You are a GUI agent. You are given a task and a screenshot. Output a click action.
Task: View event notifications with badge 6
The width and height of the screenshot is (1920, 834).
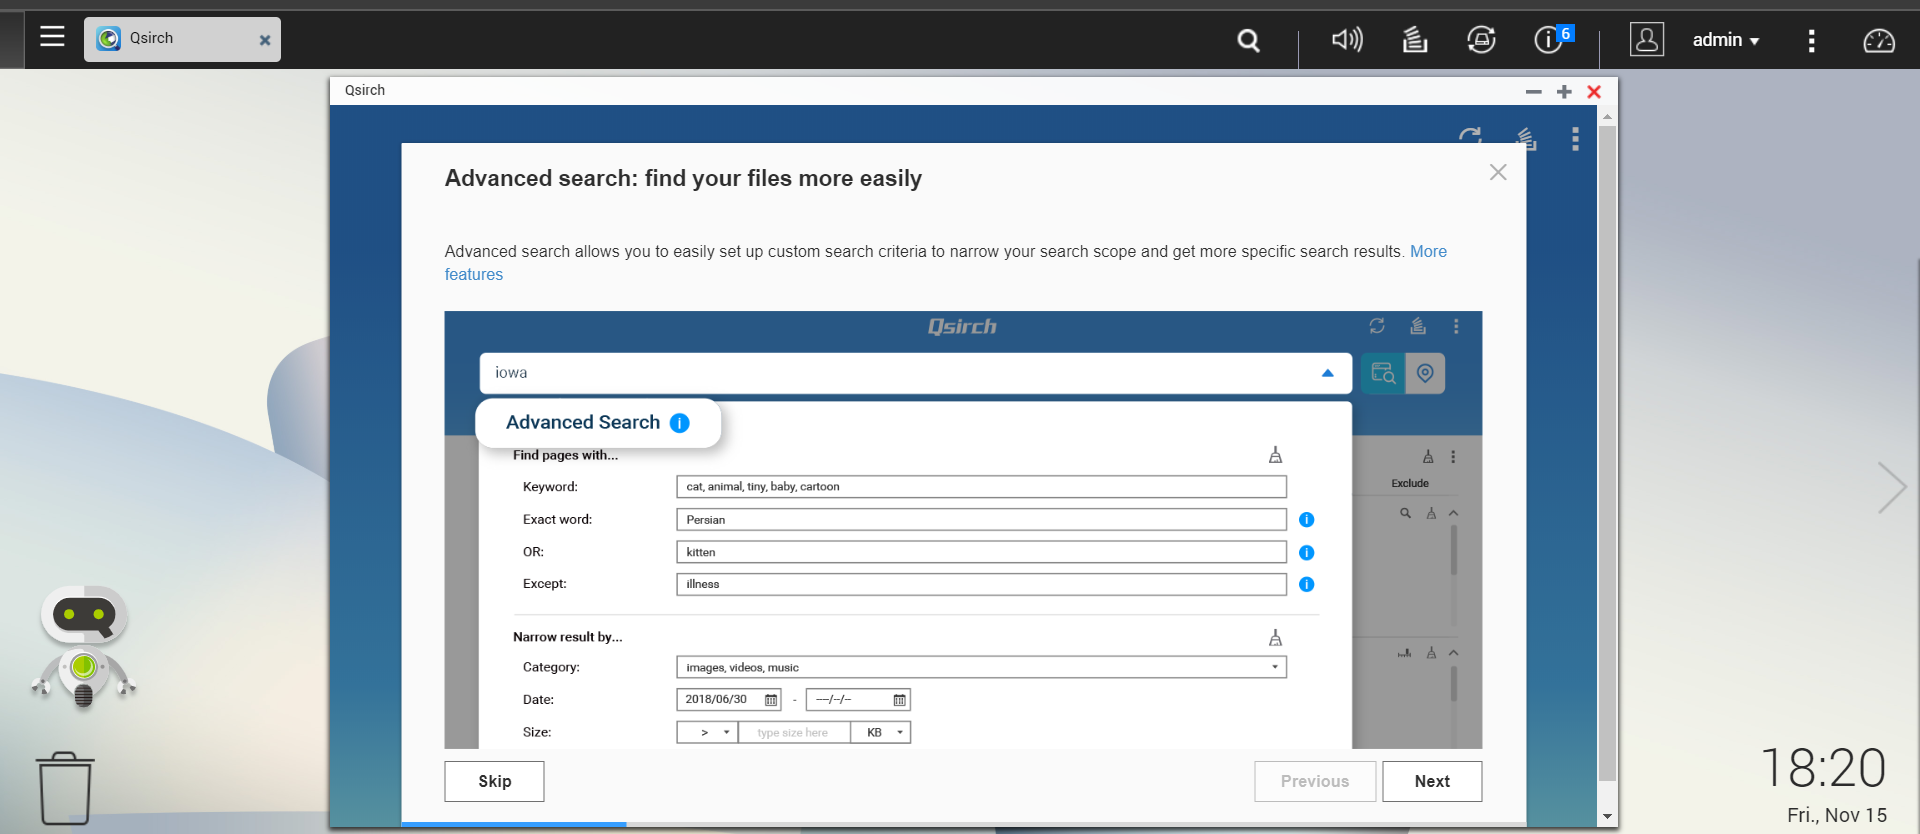coord(1553,39)
